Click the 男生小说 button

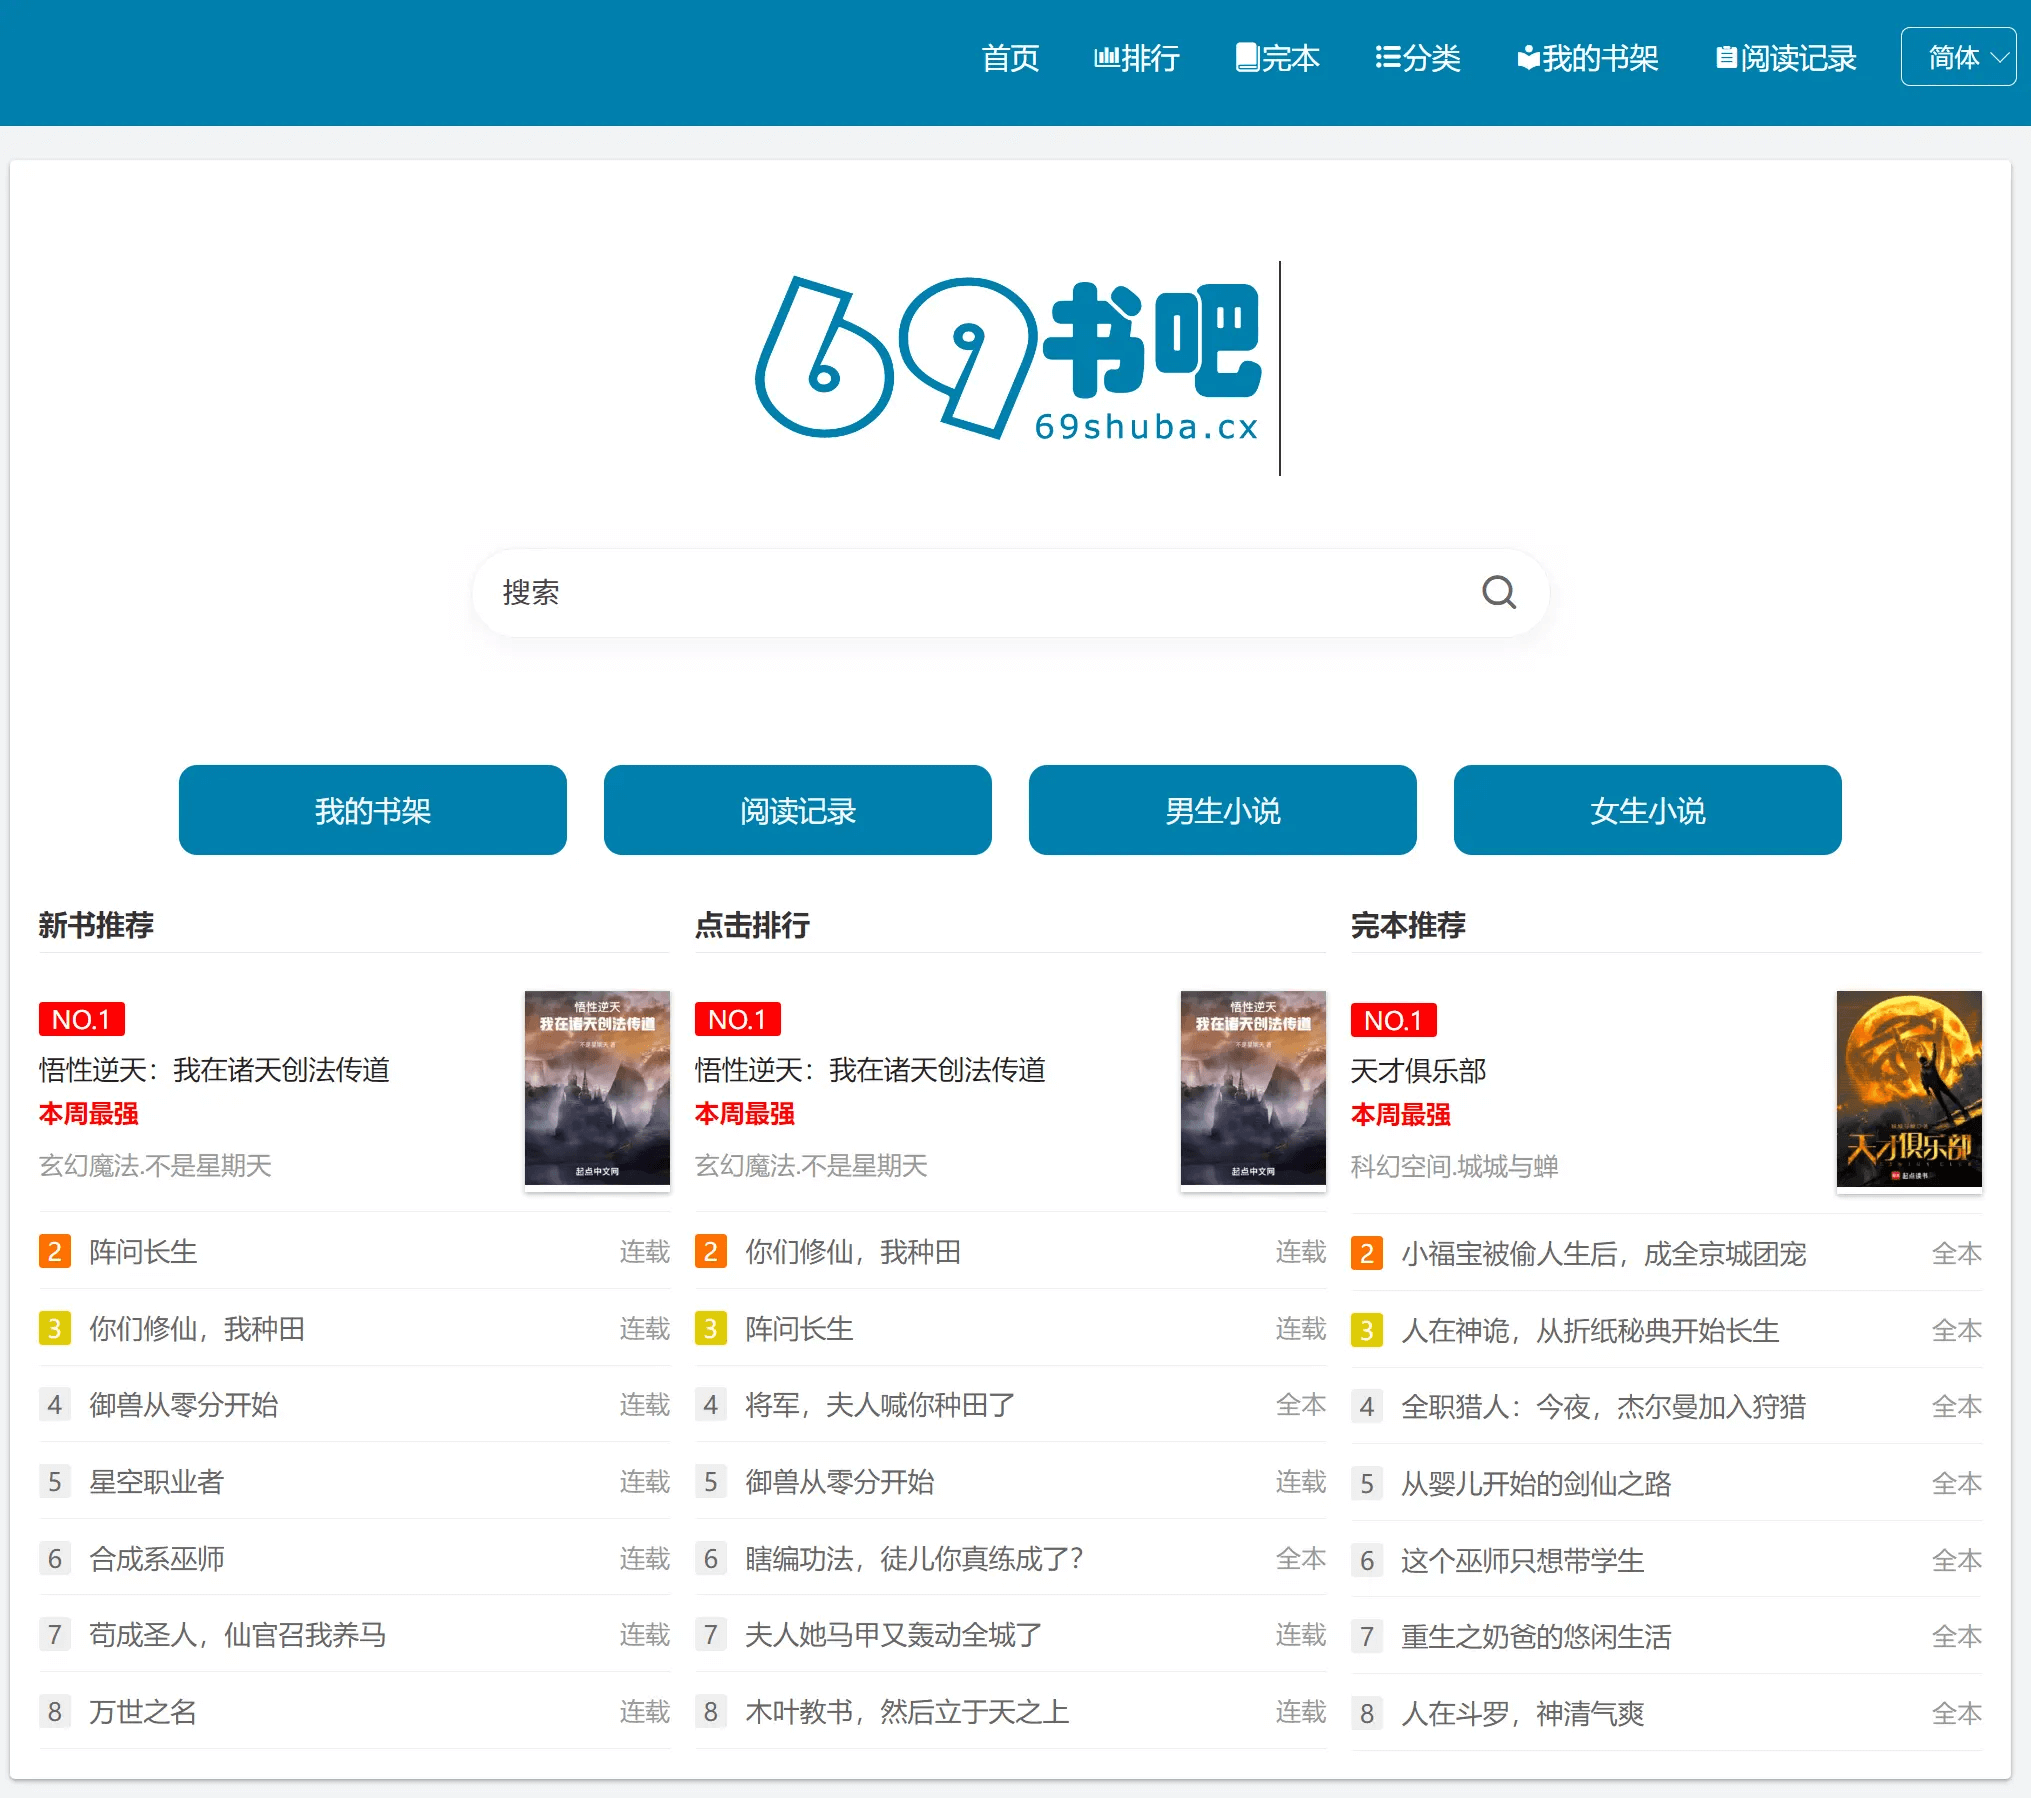(1222, 810)
